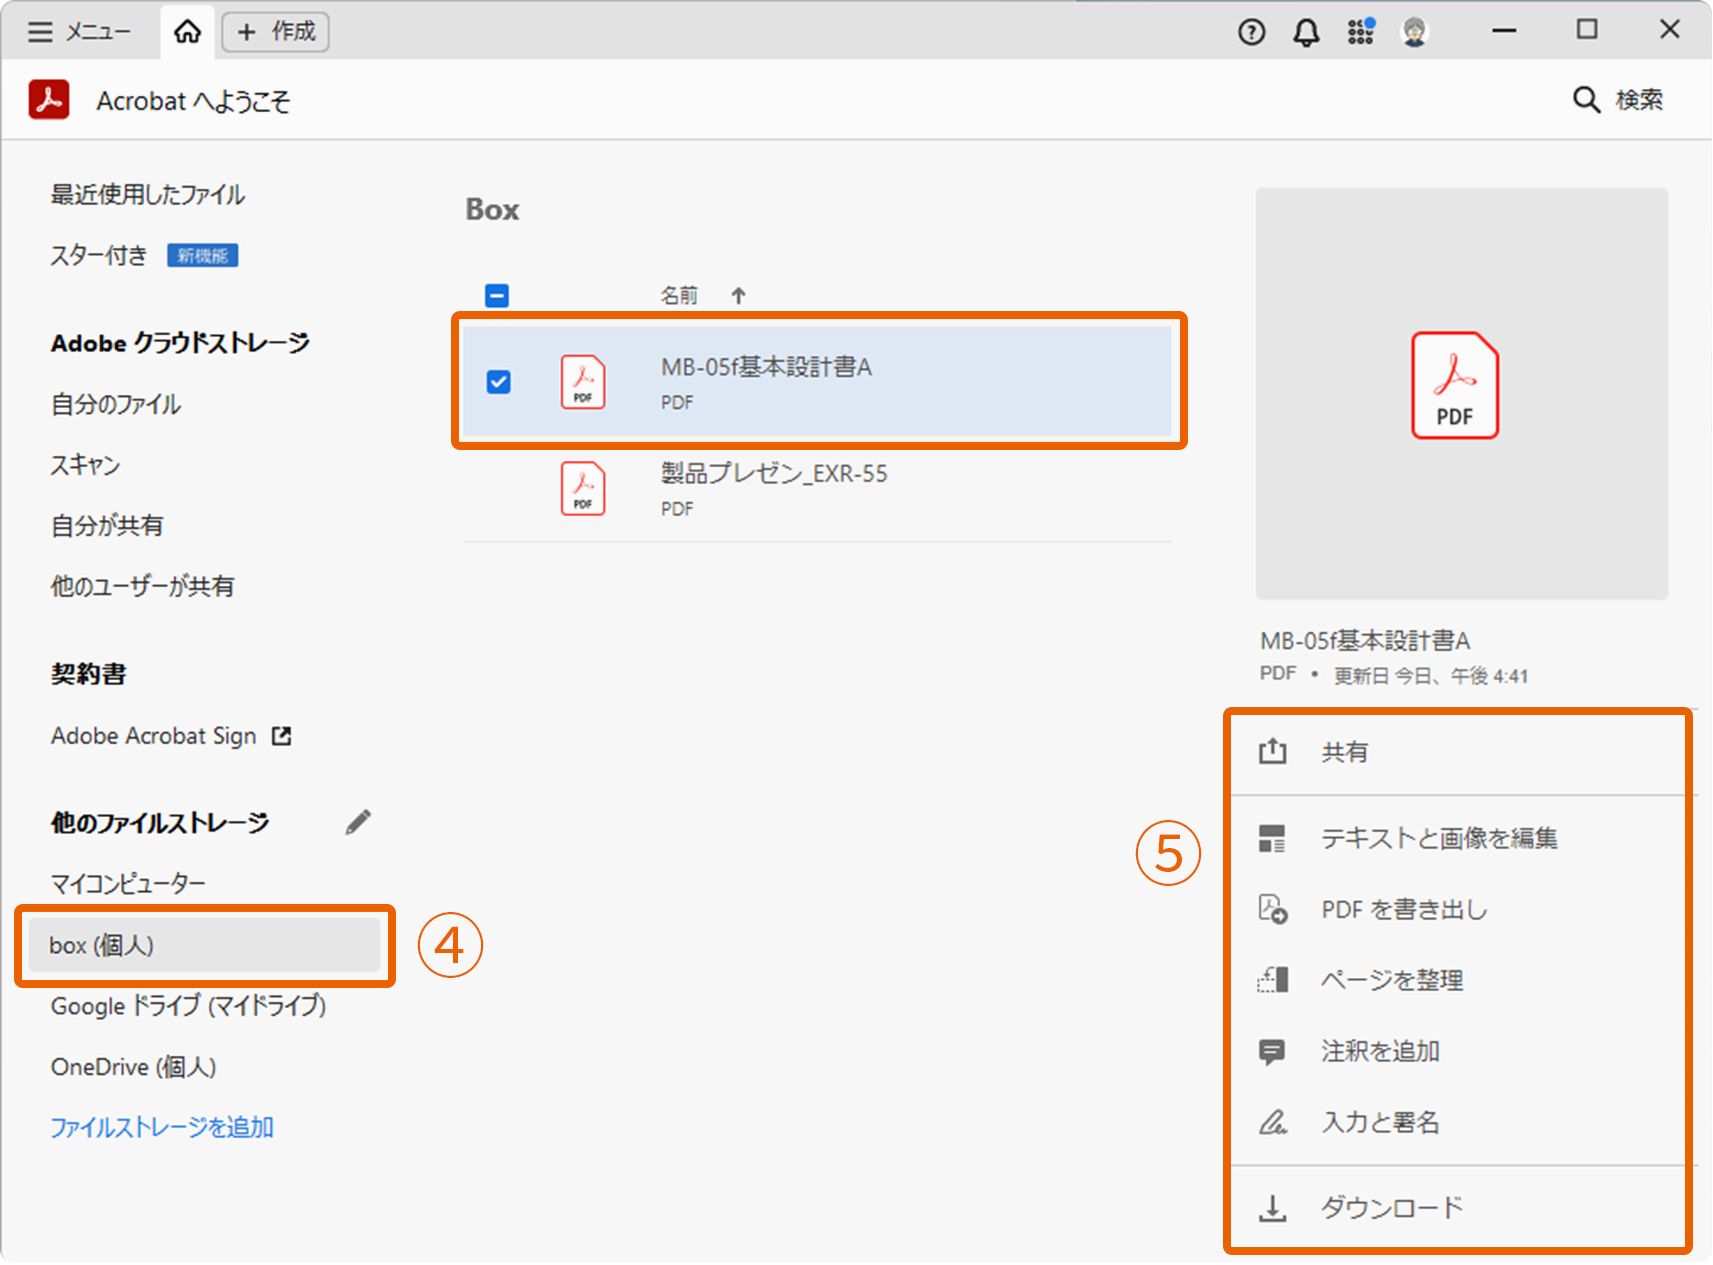Click the テキストと画像を編集 icon
Viewport: 1713px width, 1265px height.
(x=1272, y=838)
